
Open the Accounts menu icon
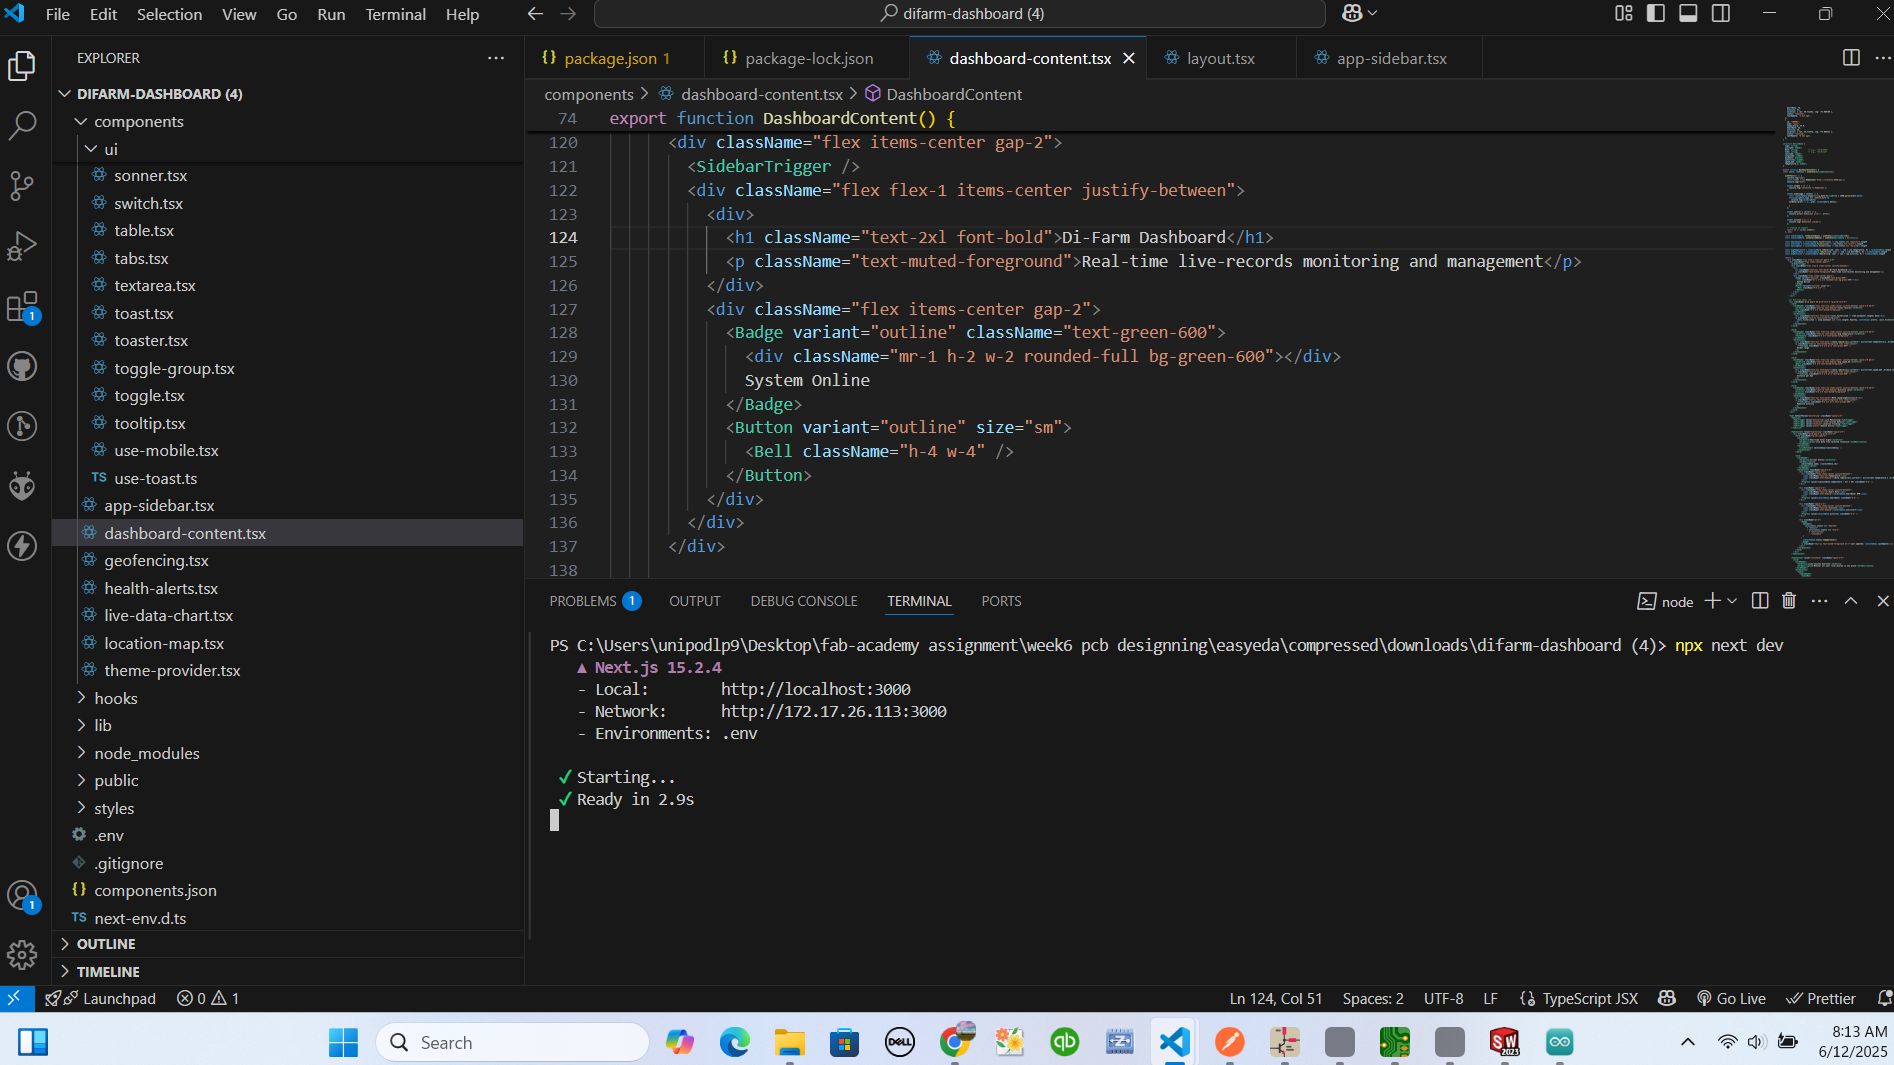(x=22, y=896)
